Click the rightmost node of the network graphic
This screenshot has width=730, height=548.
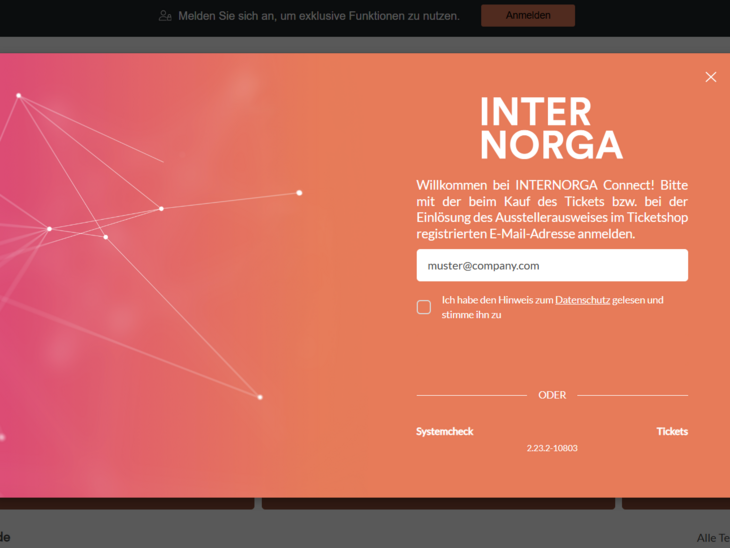pyautogui.click(x=299, y=192)
